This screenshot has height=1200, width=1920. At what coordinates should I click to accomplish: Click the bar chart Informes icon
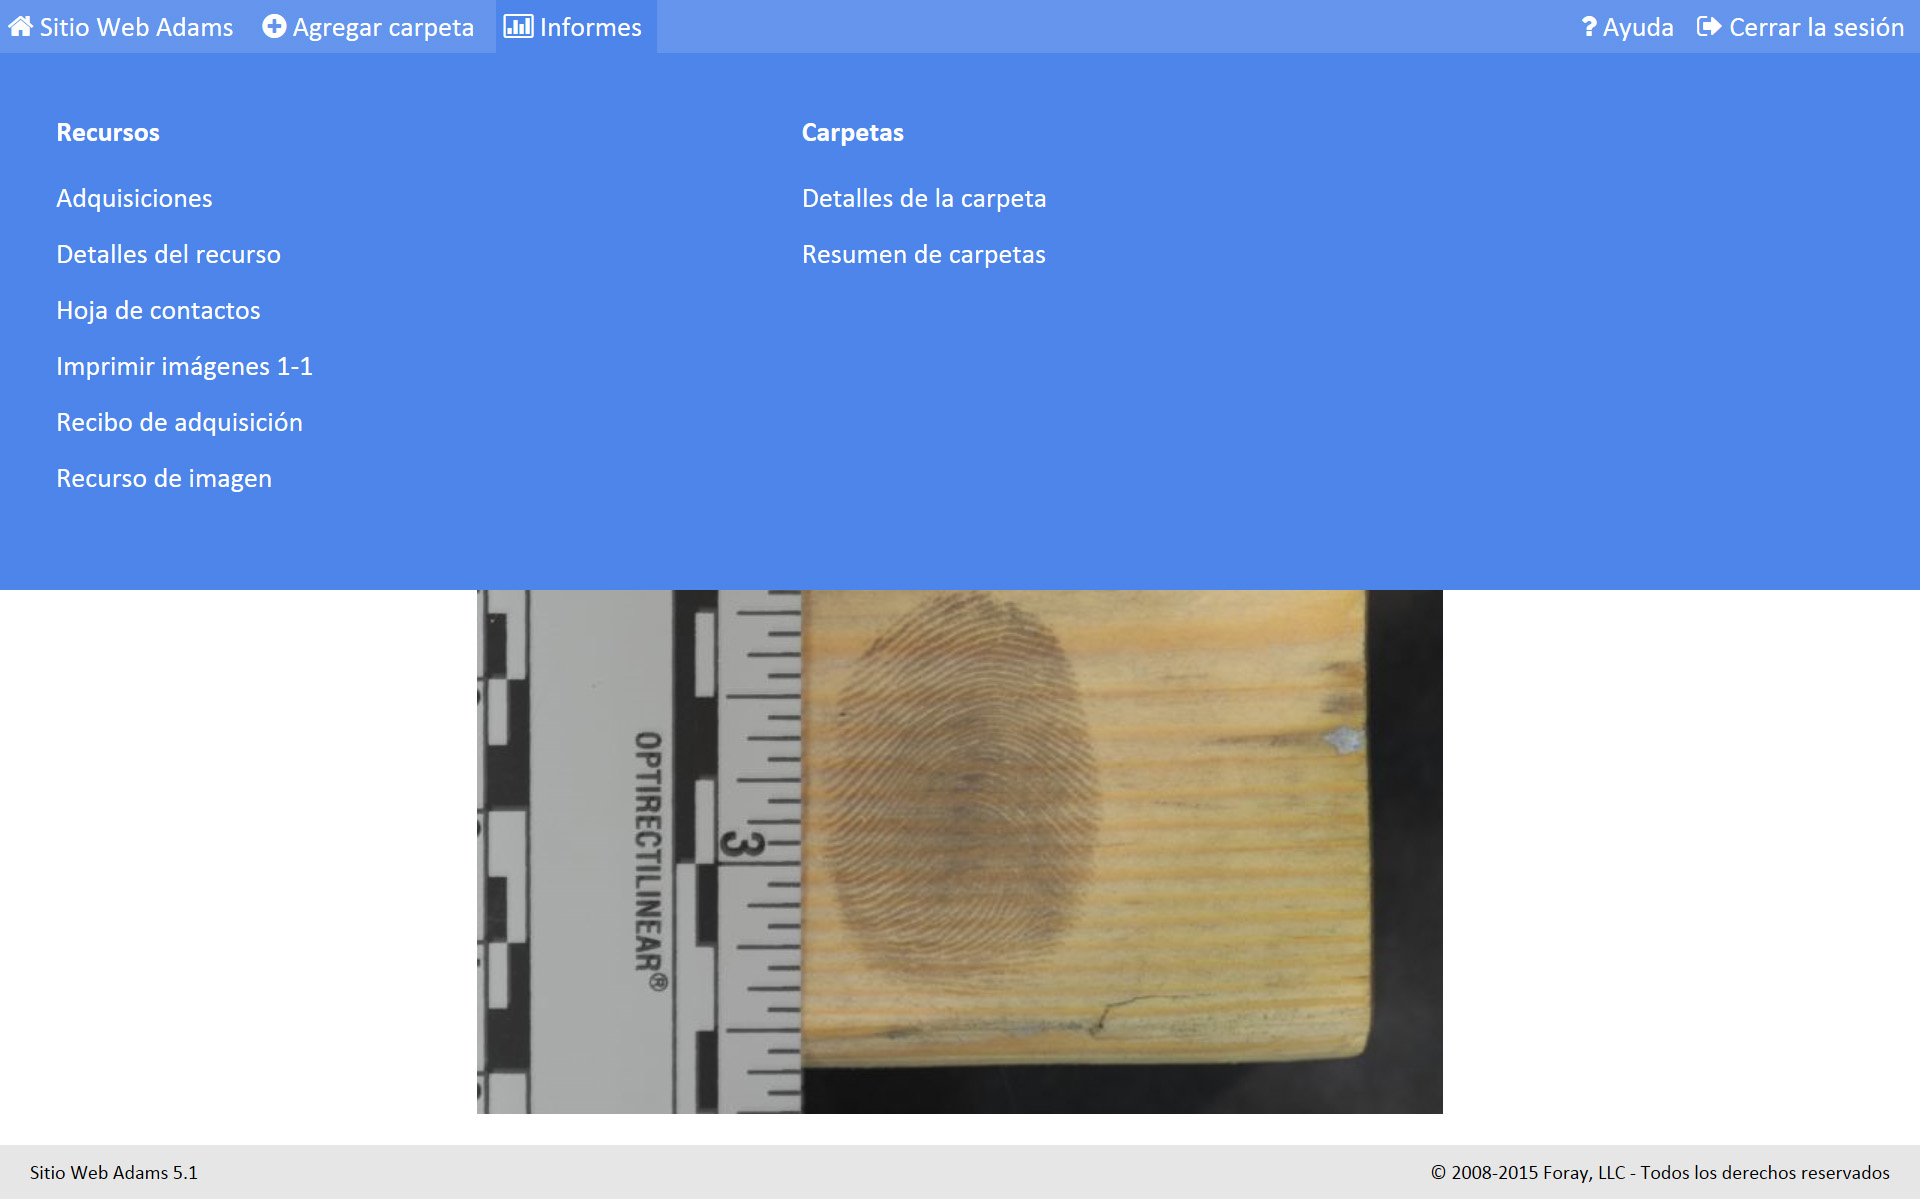pyautogui.click(x=518, y=26)
